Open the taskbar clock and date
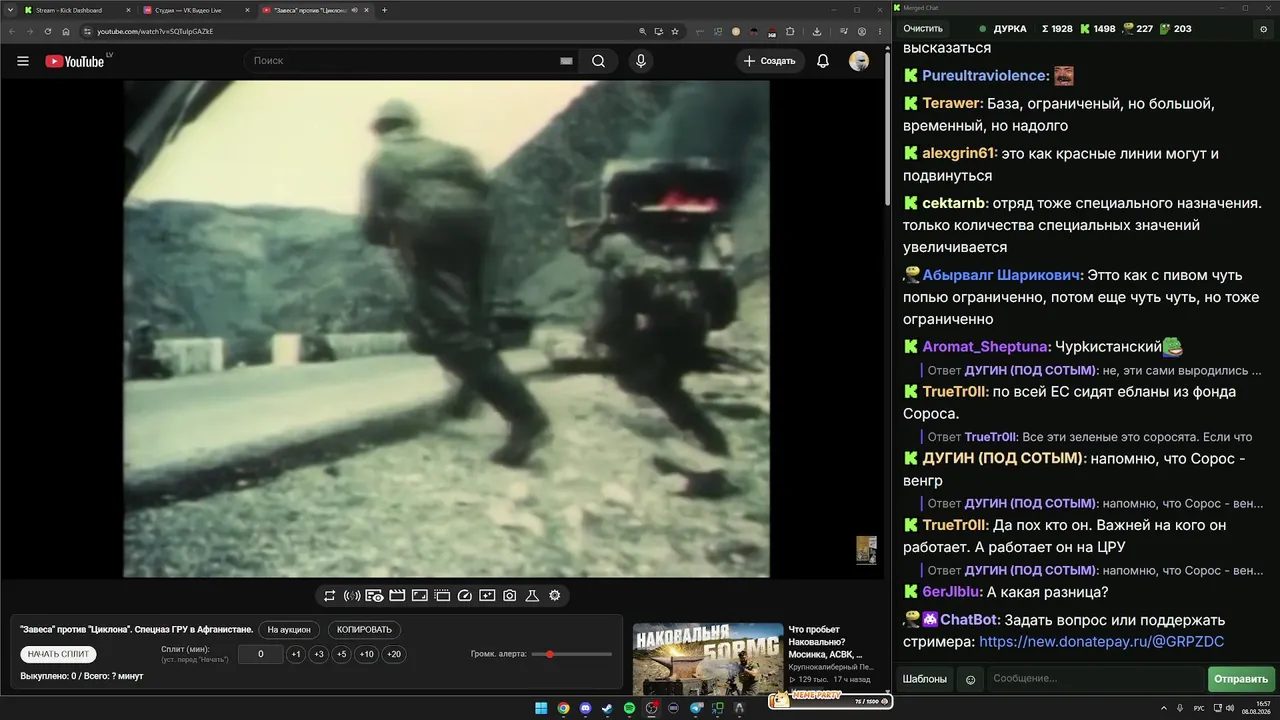The image size is (1280, 720). point(1255,708)
